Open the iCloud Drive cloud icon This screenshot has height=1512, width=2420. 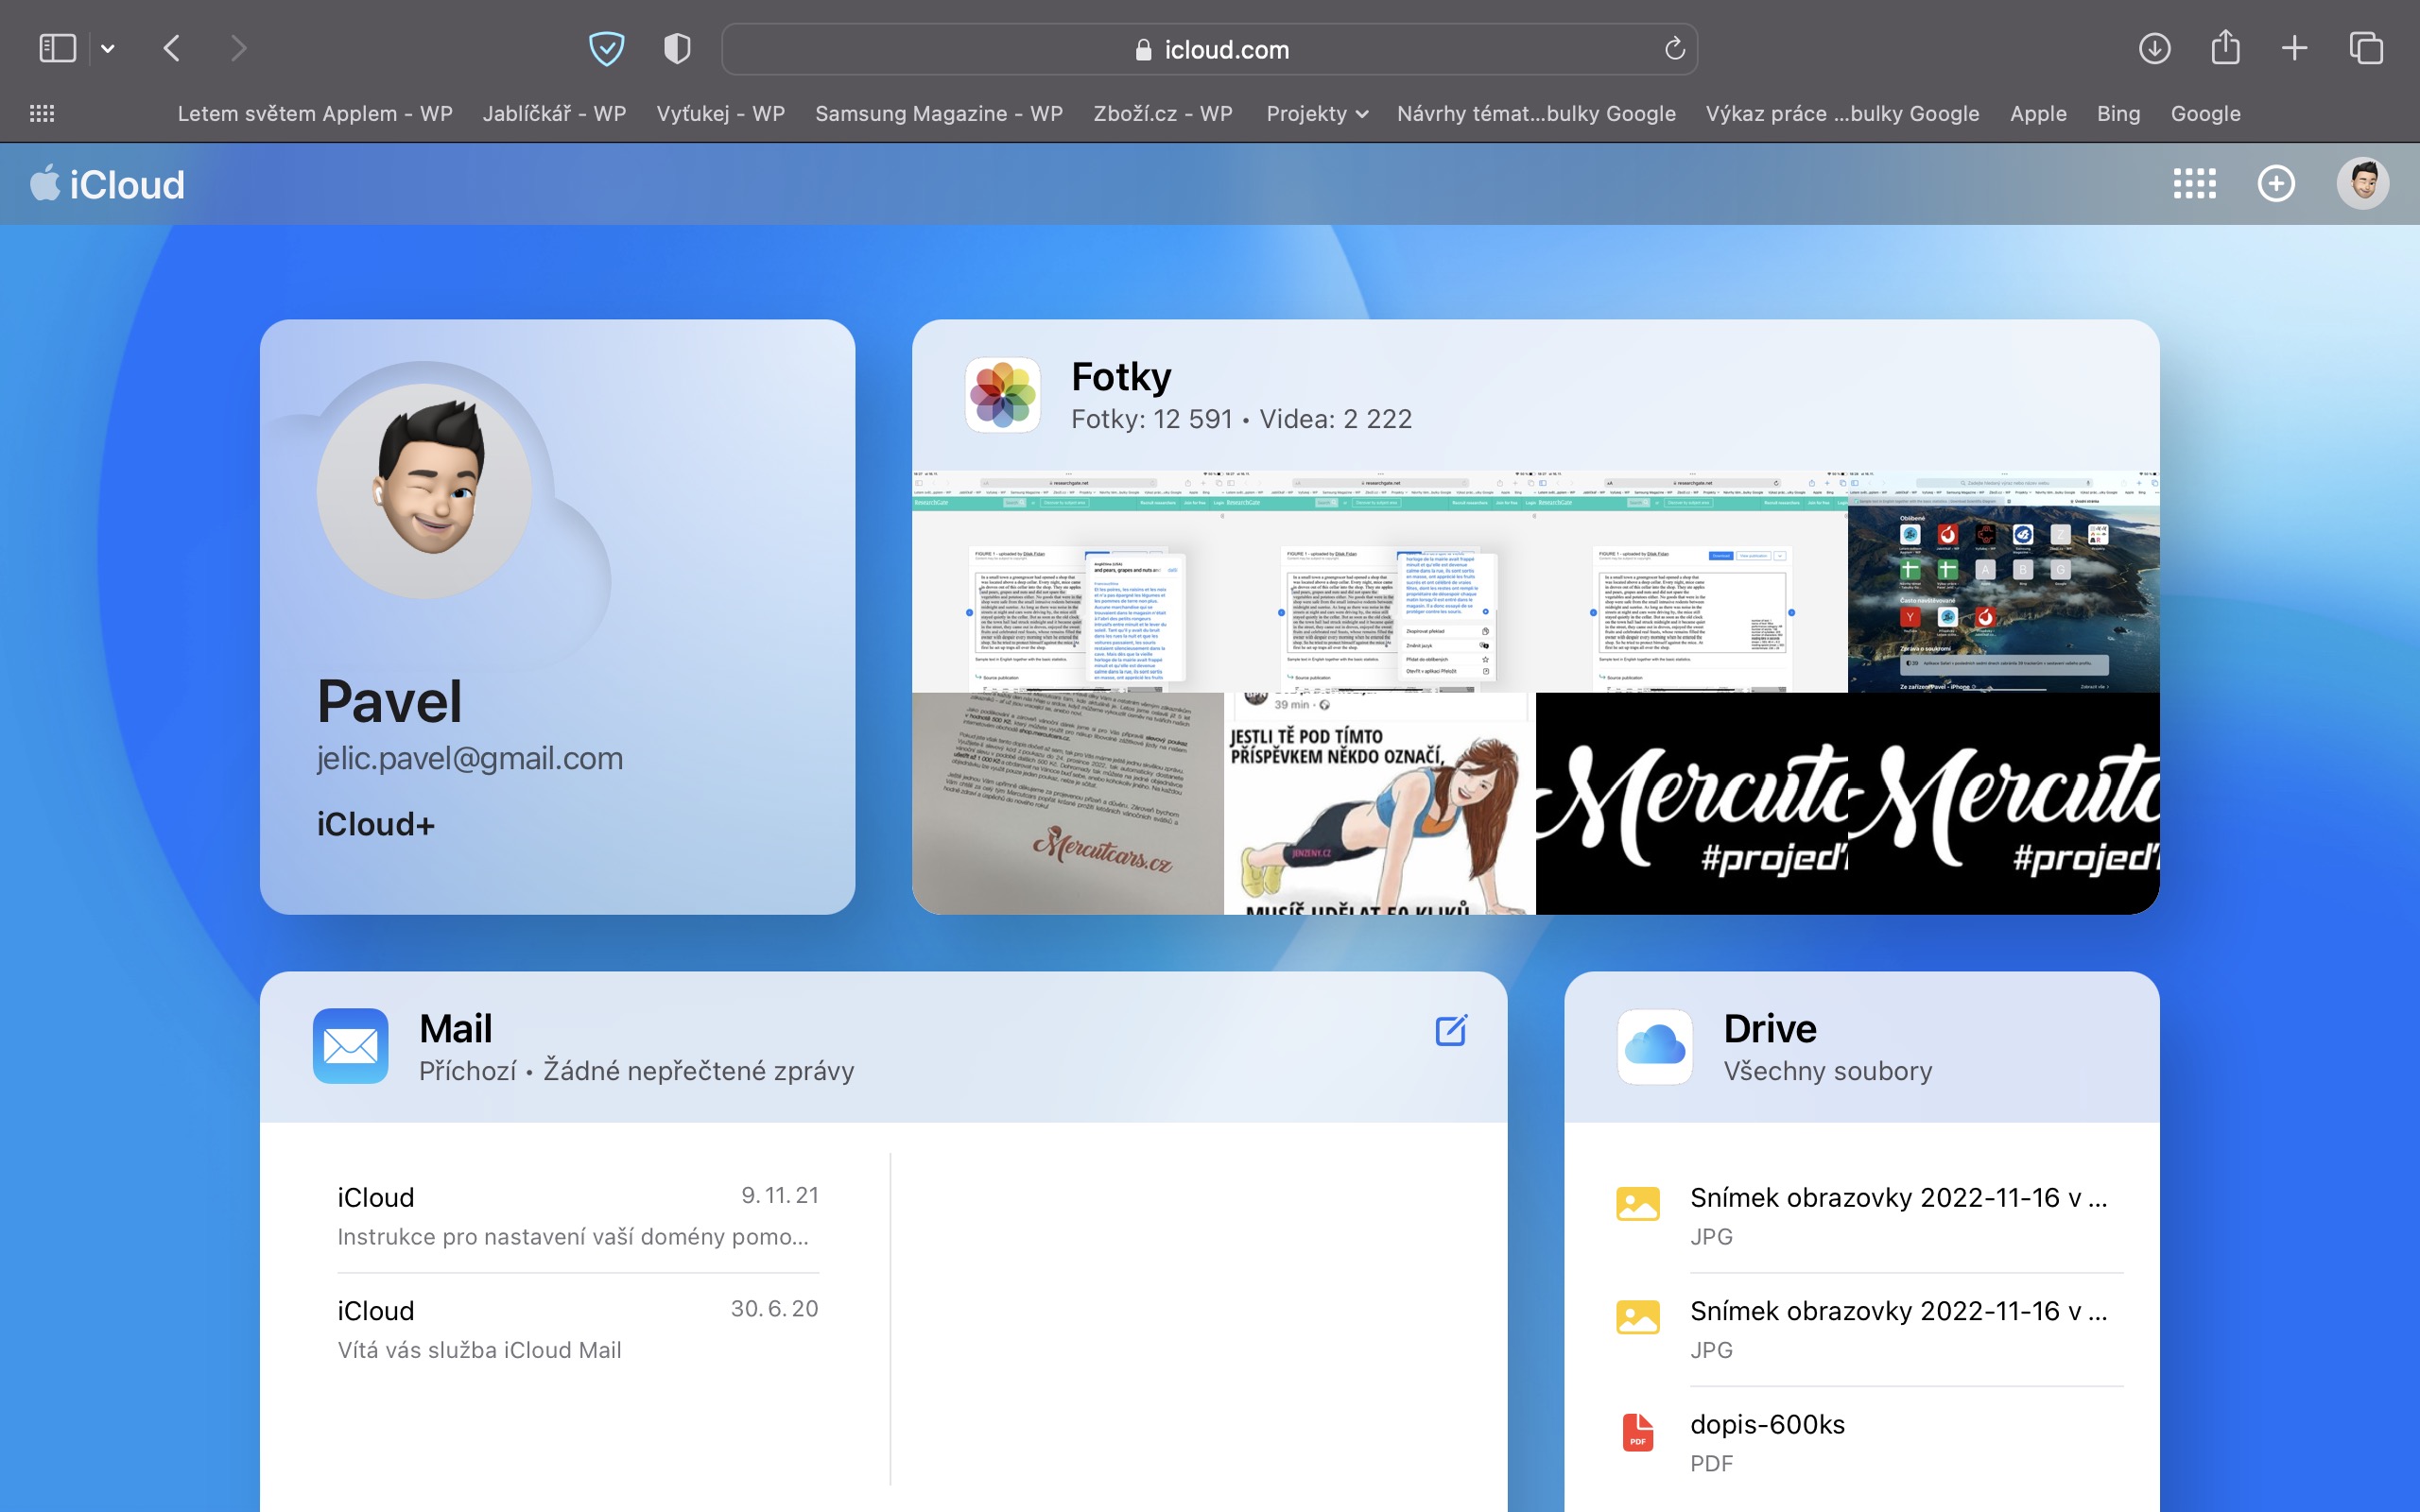(x=1655, y=1046)
